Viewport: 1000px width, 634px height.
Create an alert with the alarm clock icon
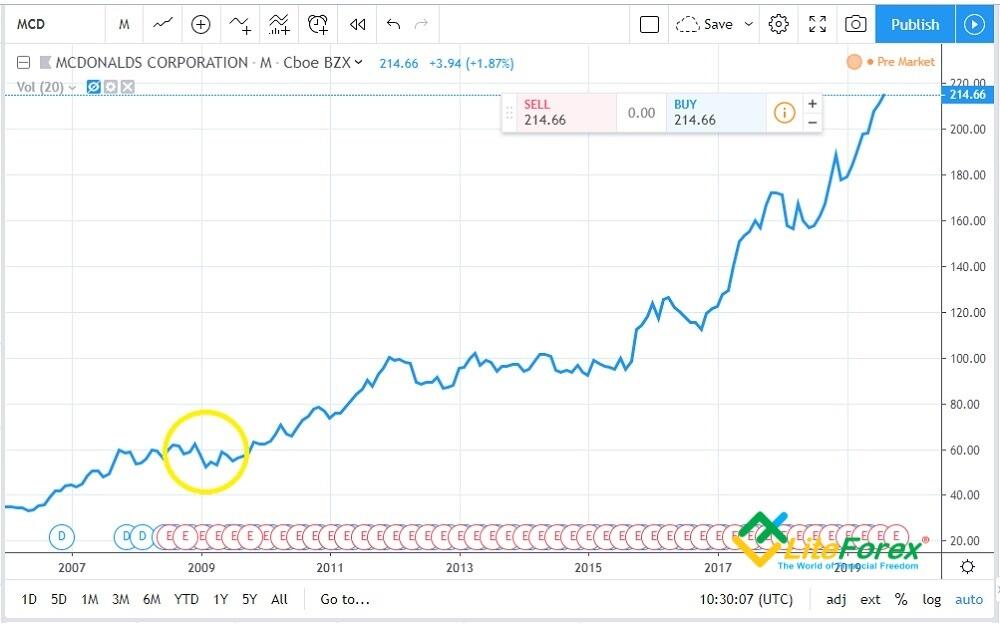318,23
